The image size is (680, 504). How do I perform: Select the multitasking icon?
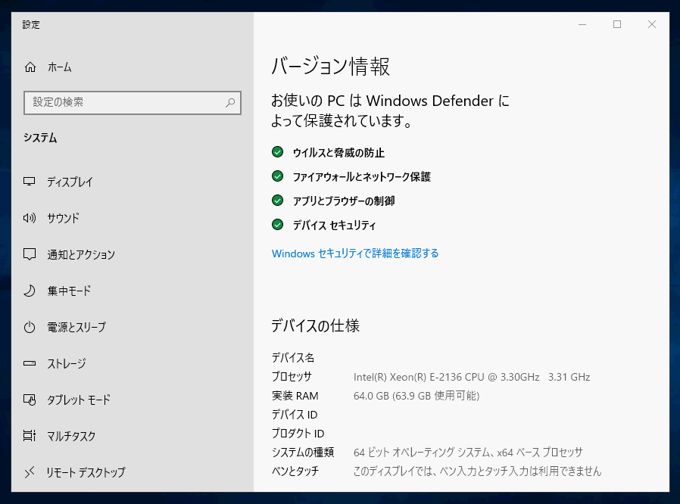coord(29,435)
